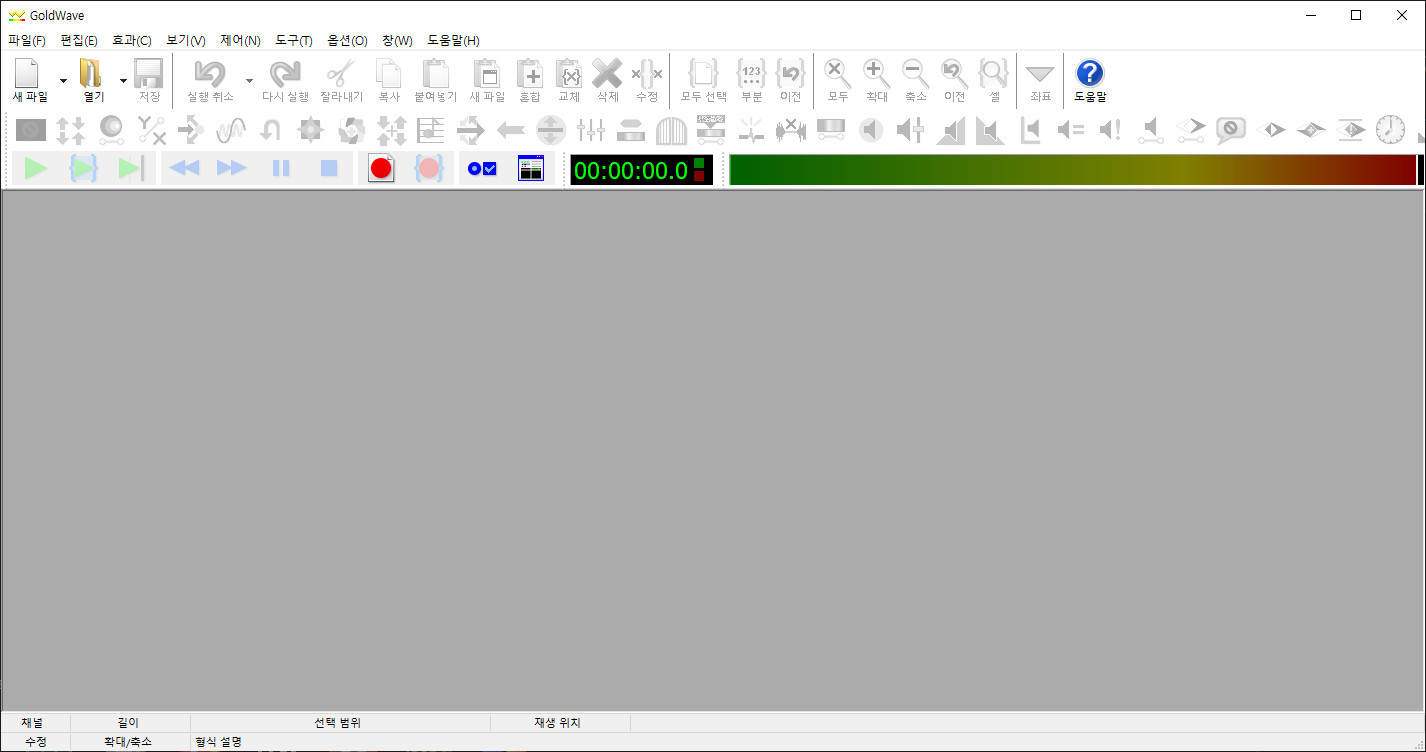
Task: Open a file with the 열기 folder icon
Action: pos(93,80)
